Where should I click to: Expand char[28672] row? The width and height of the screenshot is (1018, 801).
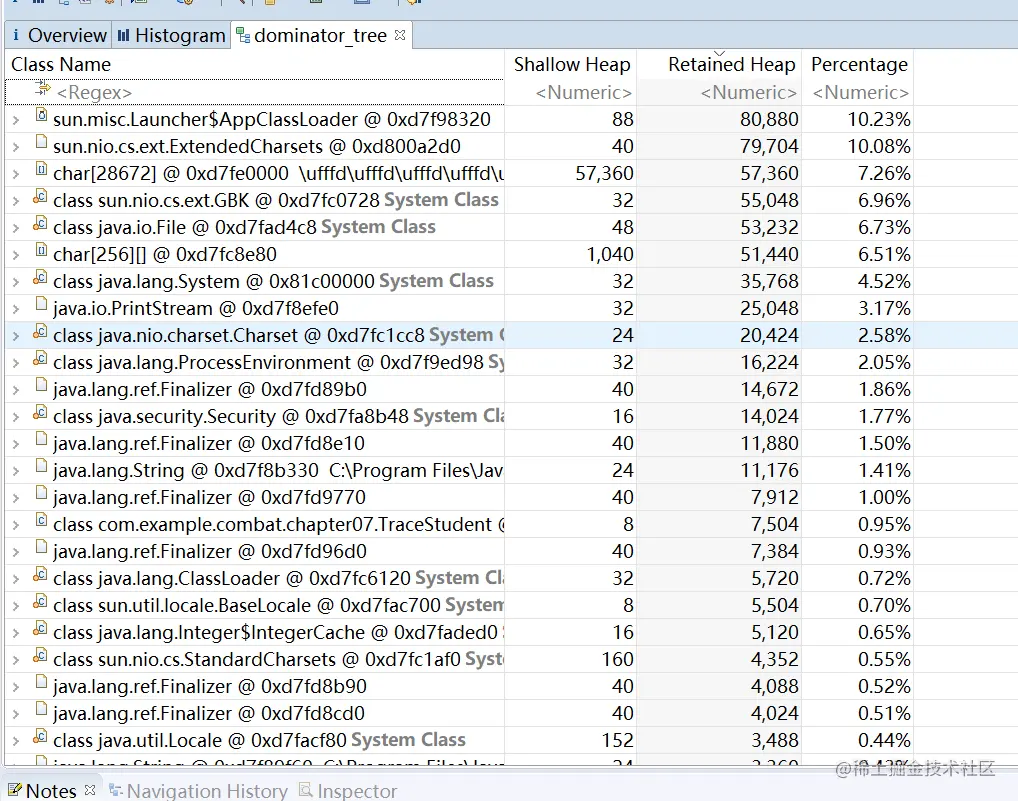click(x=16, y=173)
